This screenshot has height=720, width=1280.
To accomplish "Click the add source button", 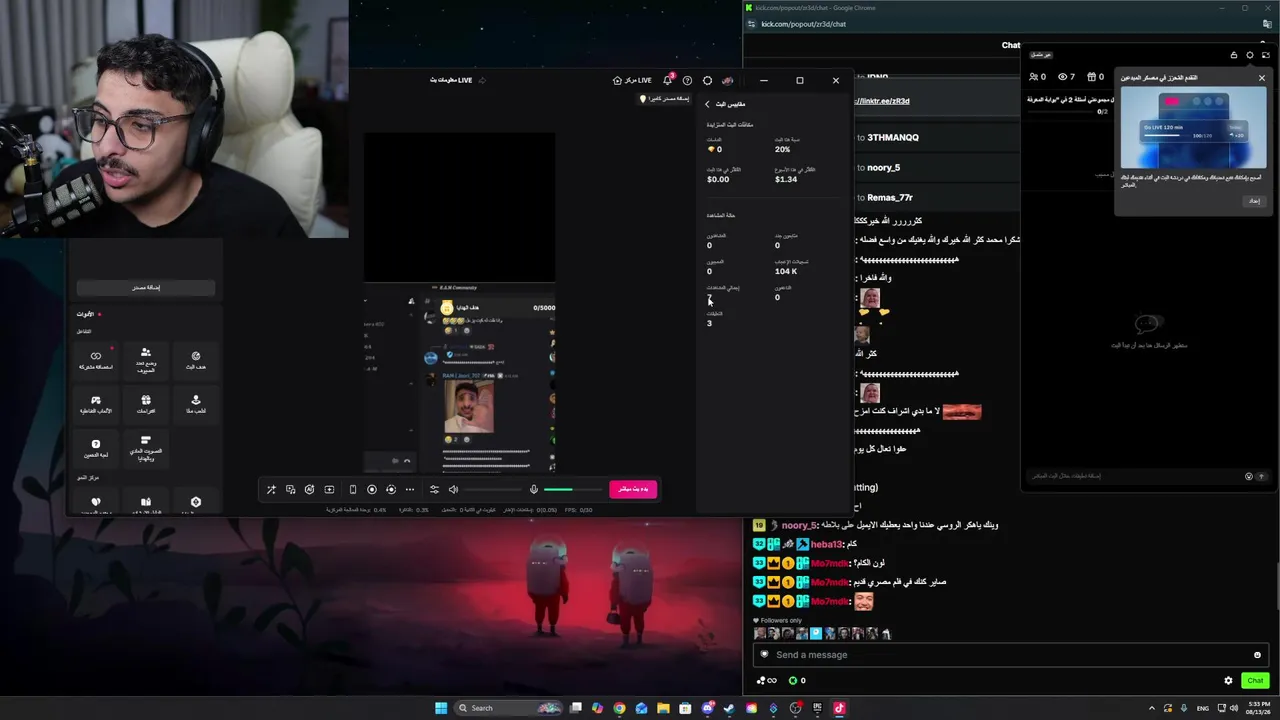I will coord(146,287).
